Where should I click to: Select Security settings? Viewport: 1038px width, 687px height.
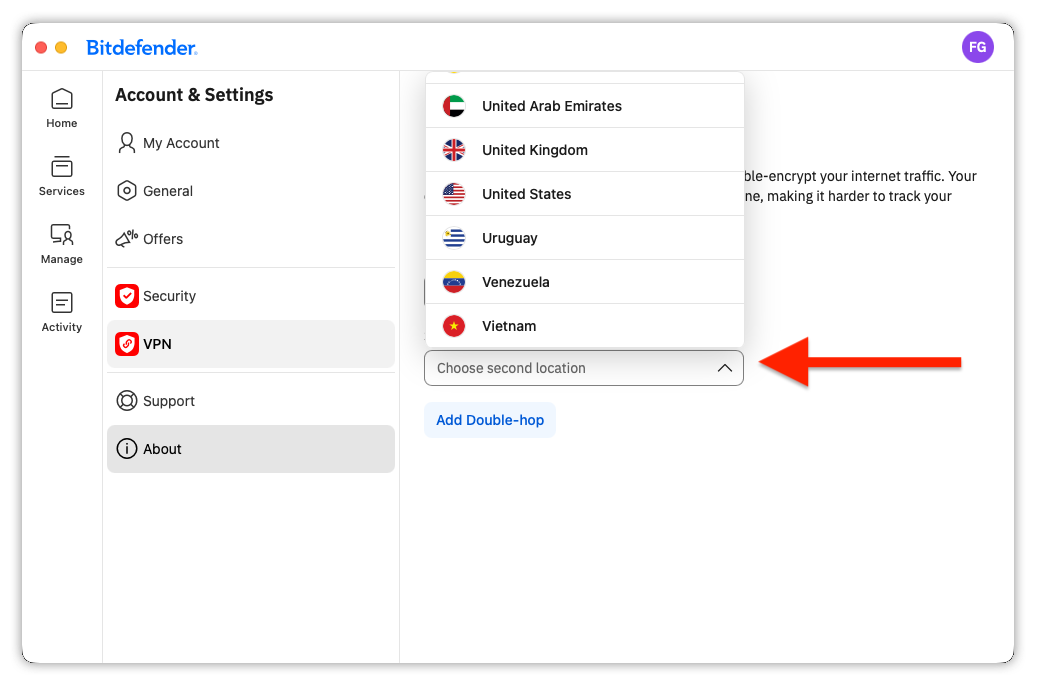pos(251,296)
